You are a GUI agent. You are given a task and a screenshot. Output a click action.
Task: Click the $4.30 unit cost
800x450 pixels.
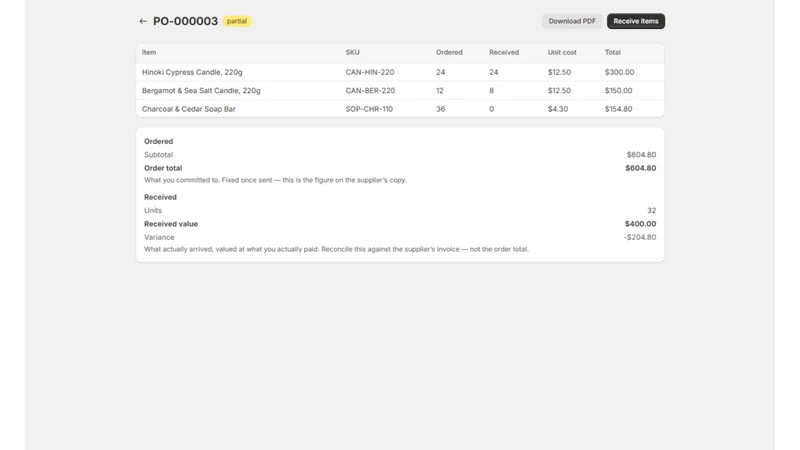point(558,109)
